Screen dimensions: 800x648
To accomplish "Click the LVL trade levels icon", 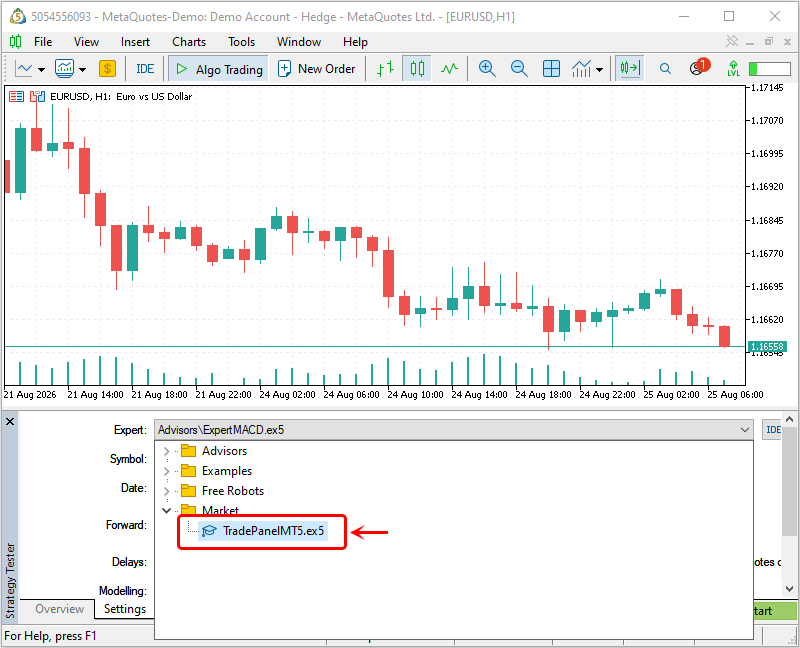I will tap(733, 68).
